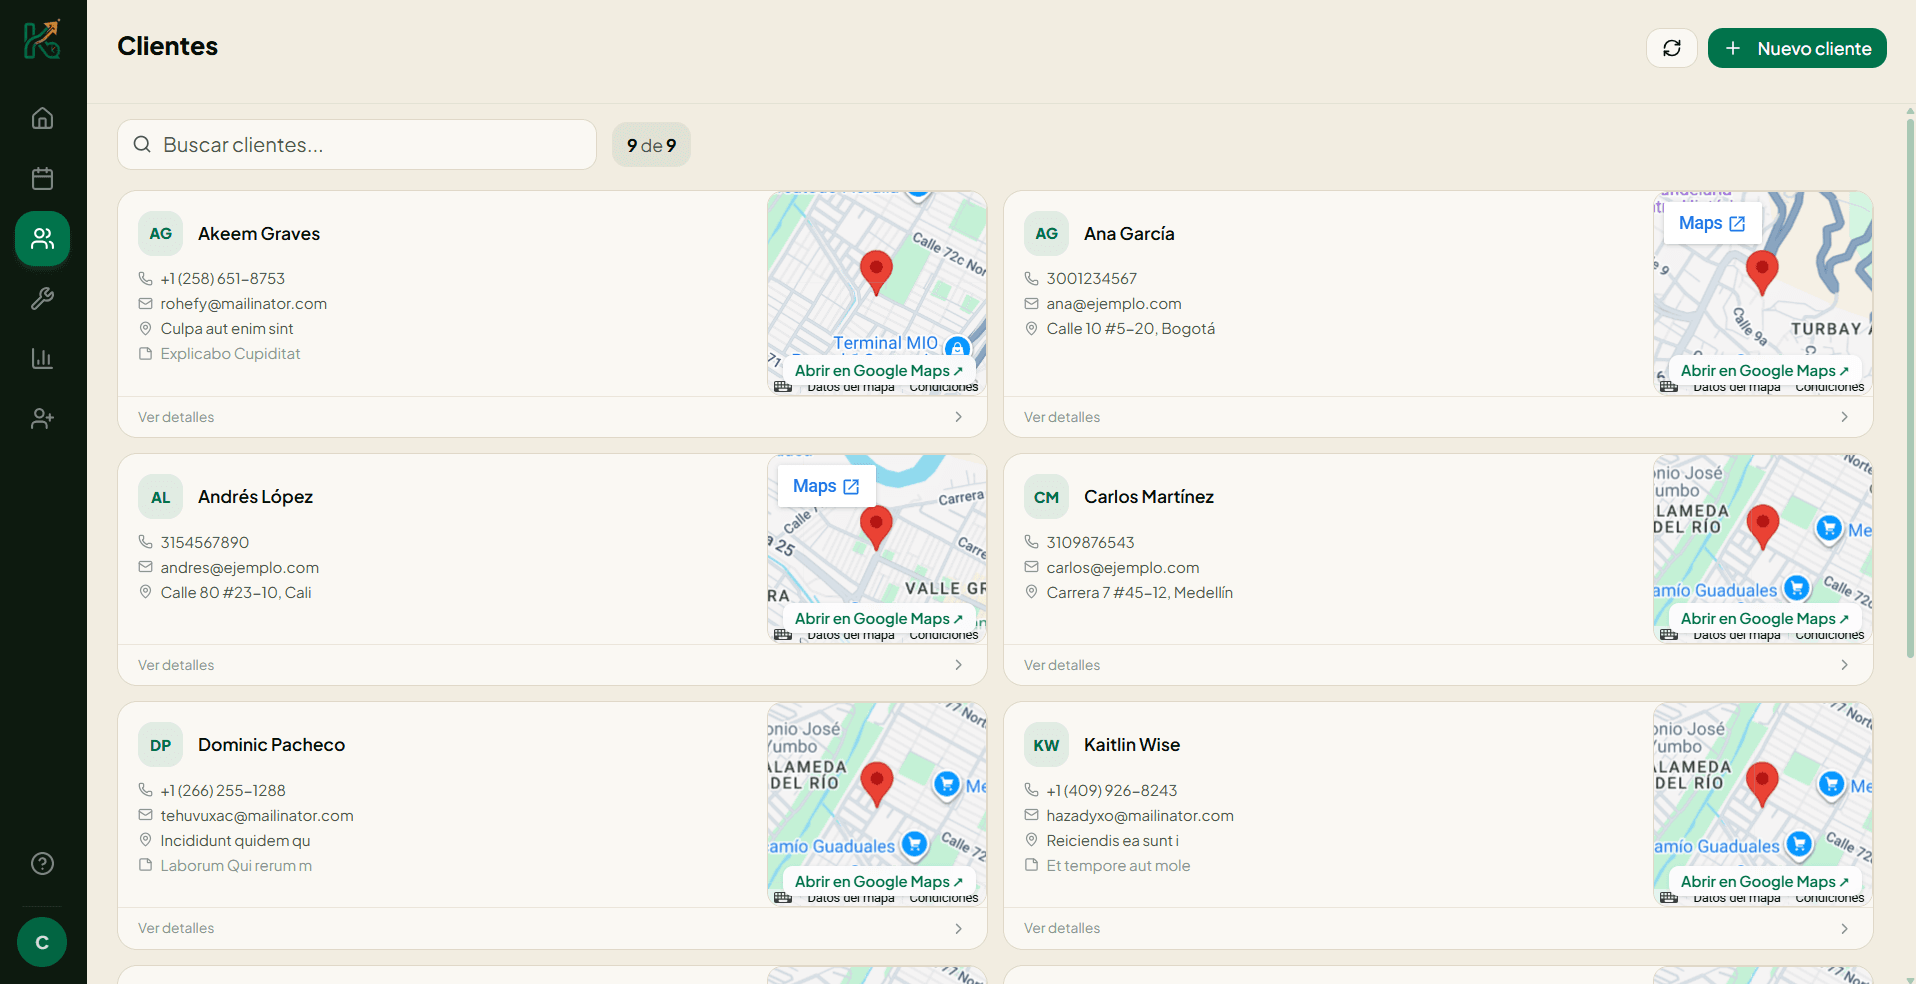Click the DP avatar of Dominic Pacheco

coord(160,745)
